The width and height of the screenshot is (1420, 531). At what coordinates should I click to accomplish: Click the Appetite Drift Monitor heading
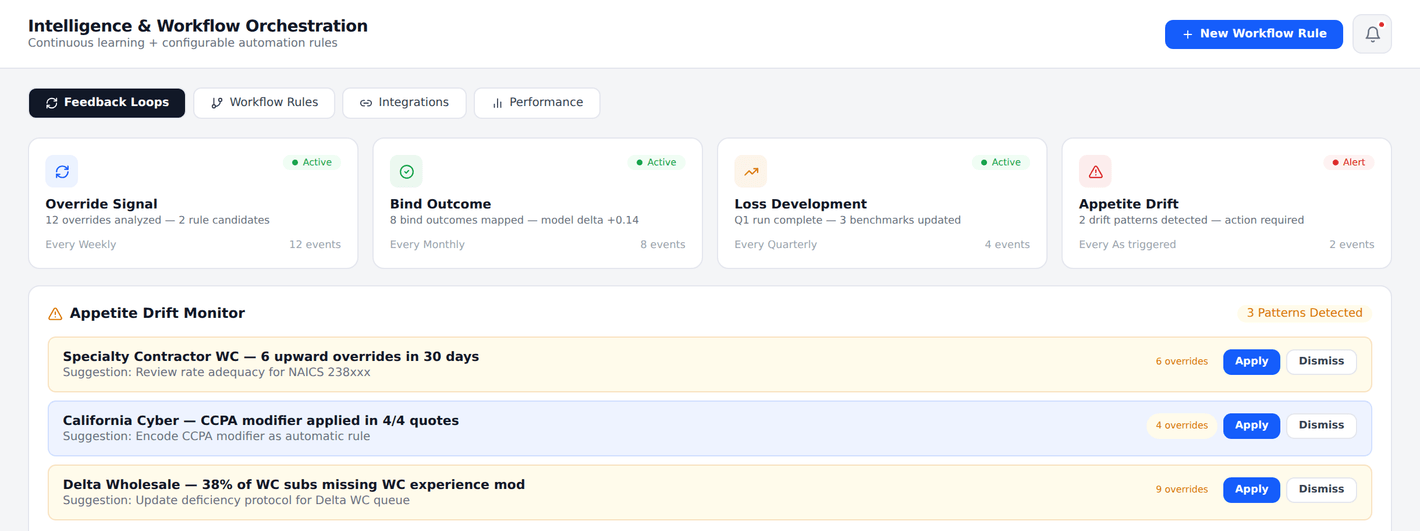pyautogui.click(x=157, y=313)
